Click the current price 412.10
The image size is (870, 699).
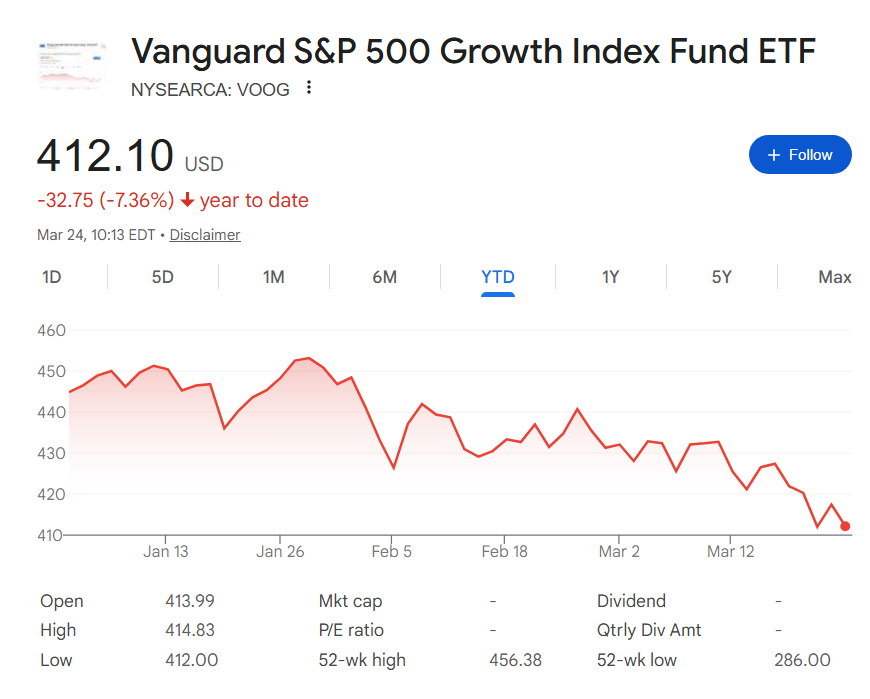coord(105,156)
